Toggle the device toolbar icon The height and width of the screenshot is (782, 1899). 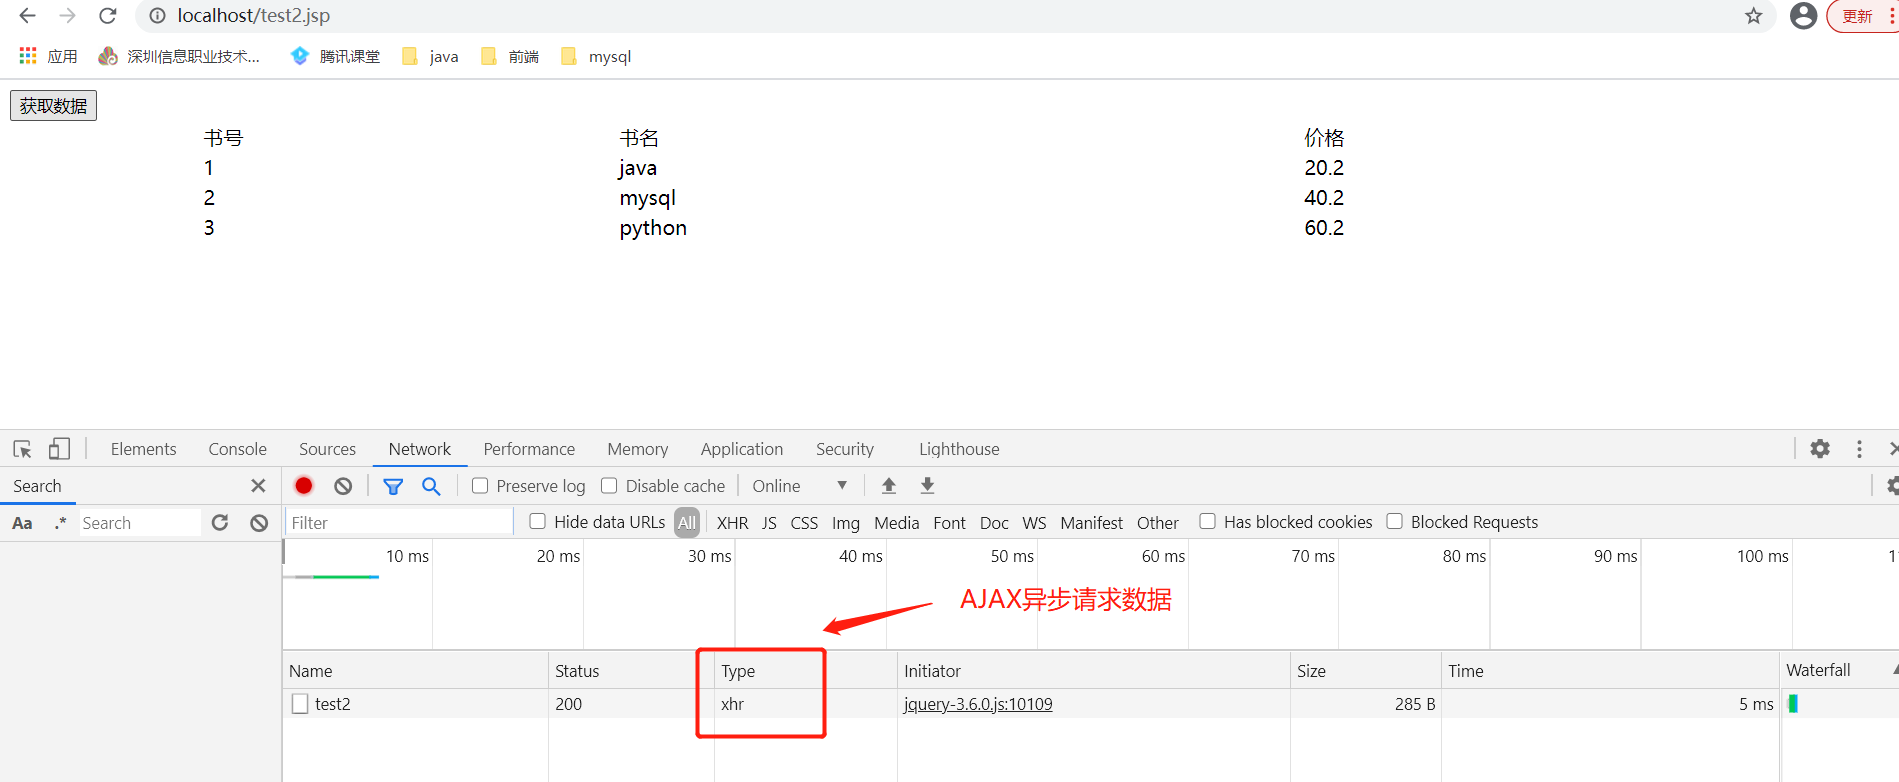point(59,449)
